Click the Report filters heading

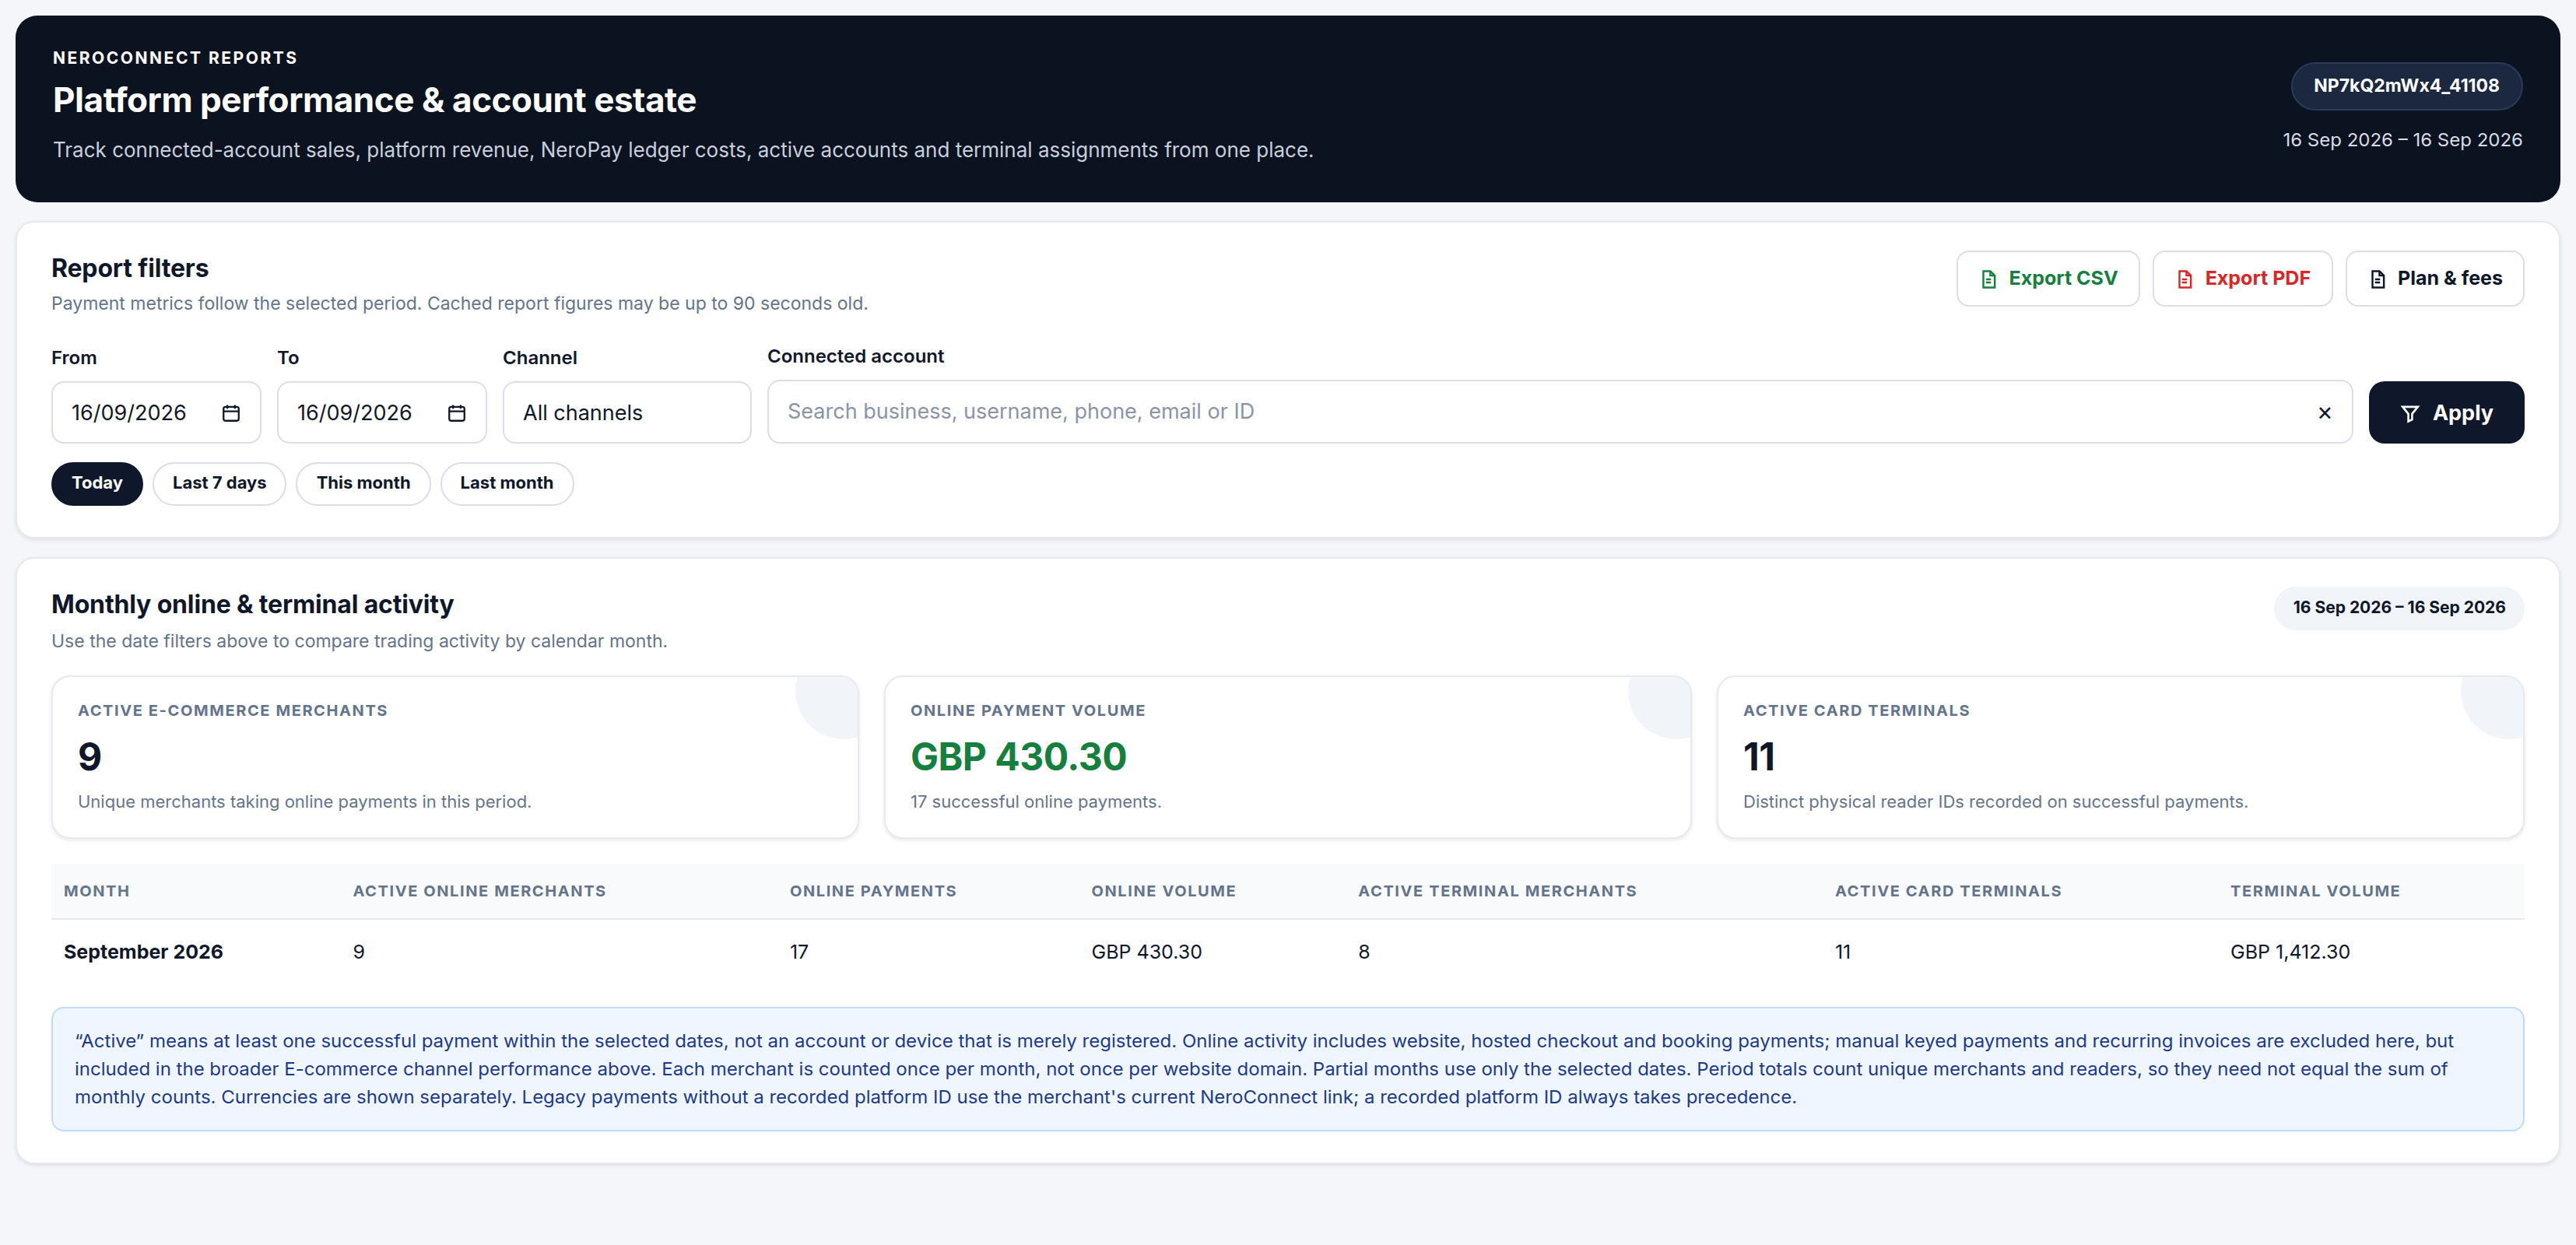click(130, 268)
